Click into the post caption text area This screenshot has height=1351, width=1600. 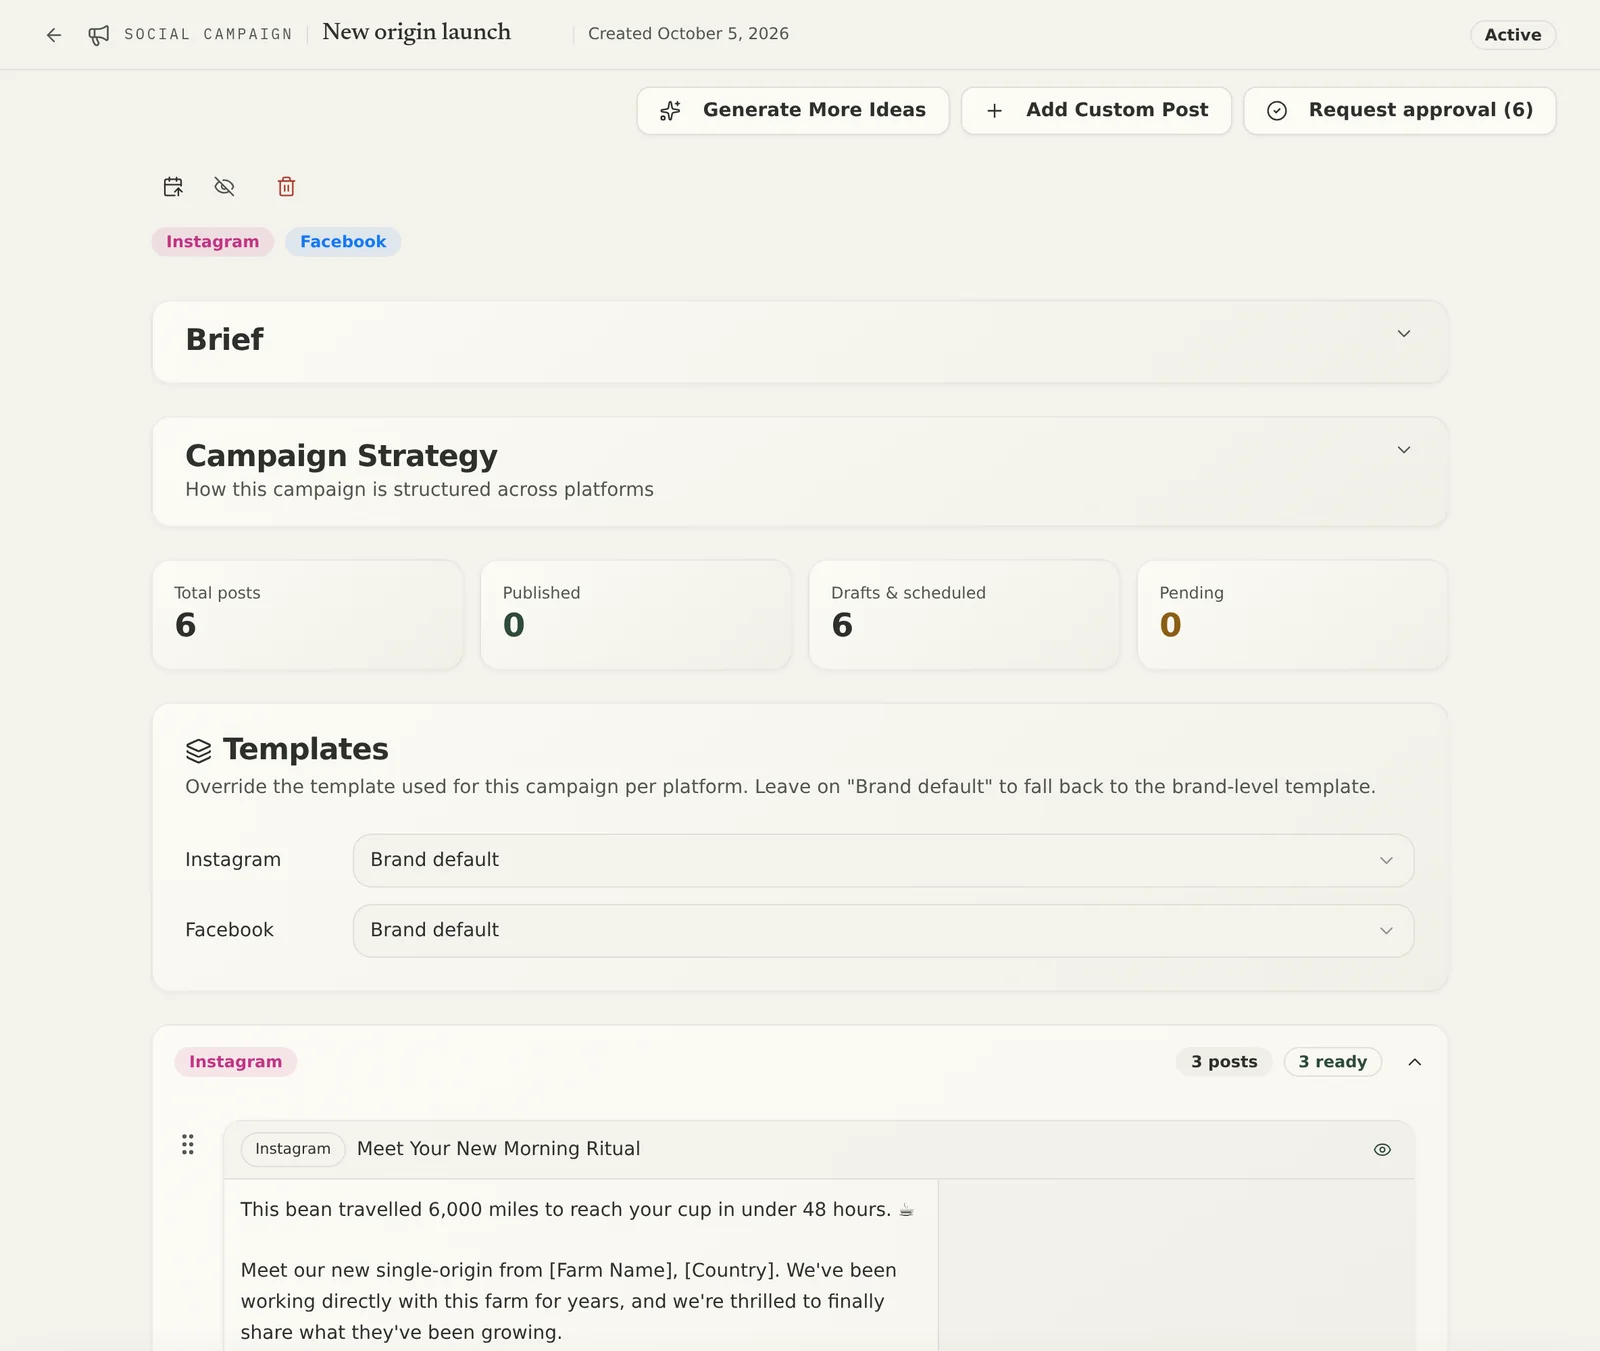pos(580,1265)
